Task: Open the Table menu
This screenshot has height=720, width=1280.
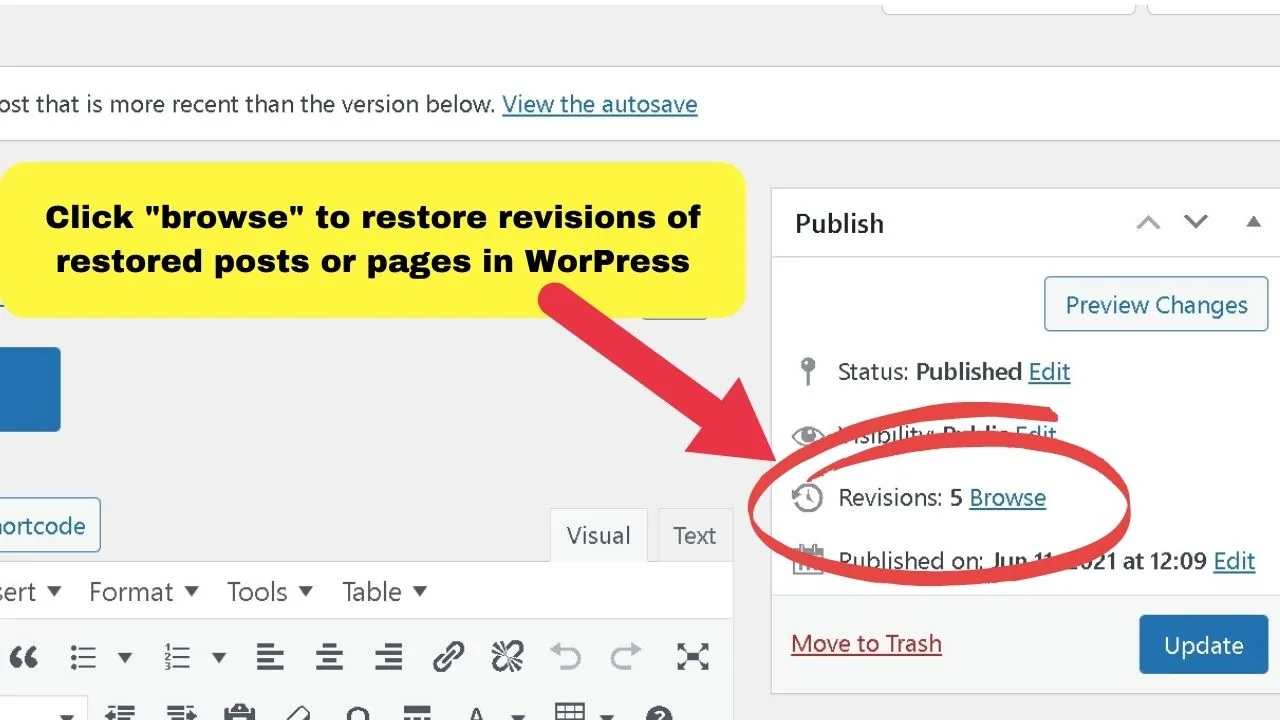Action: (x=385, y=592)
